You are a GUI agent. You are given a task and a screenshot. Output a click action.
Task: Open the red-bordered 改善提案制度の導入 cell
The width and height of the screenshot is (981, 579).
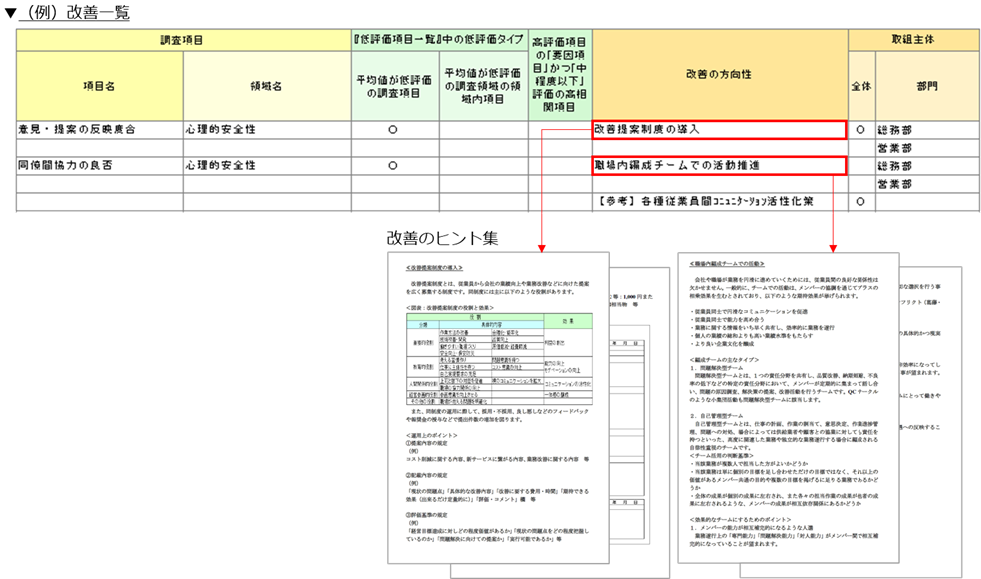(x=719, y=130)
